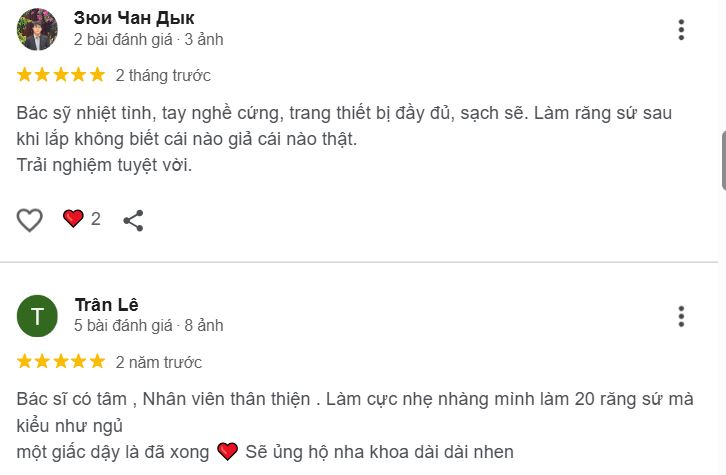Open Зюи Чан Дык's profile photo
726x475 pixels.
point(37,30)
